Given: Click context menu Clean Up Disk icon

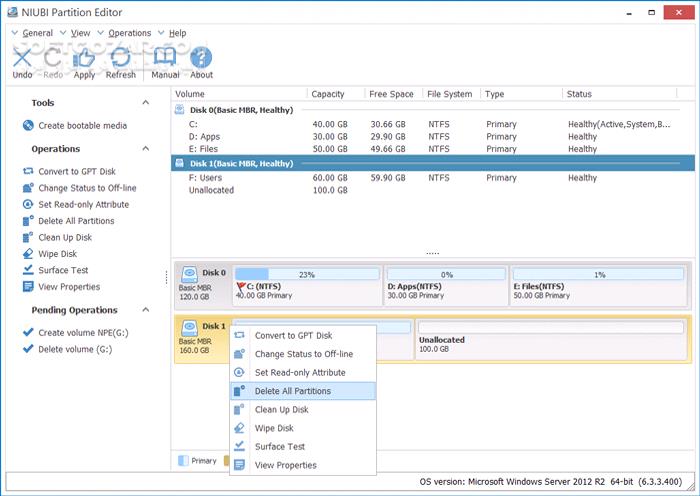Looking at the screenshot, I should coord(239,409).
